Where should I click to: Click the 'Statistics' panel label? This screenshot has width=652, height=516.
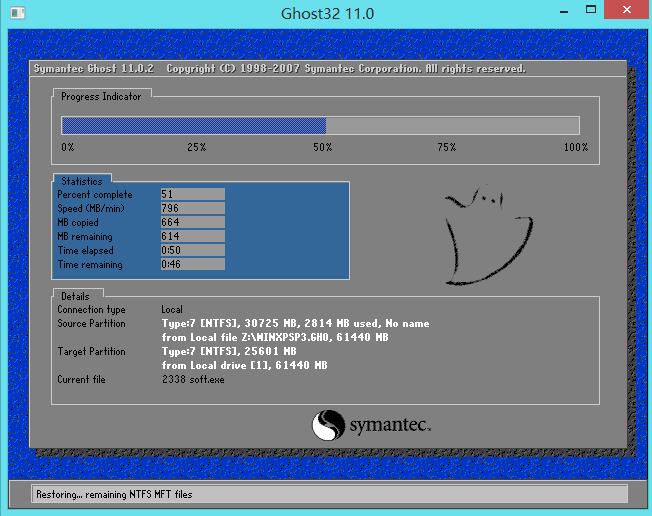pos(82,181)
